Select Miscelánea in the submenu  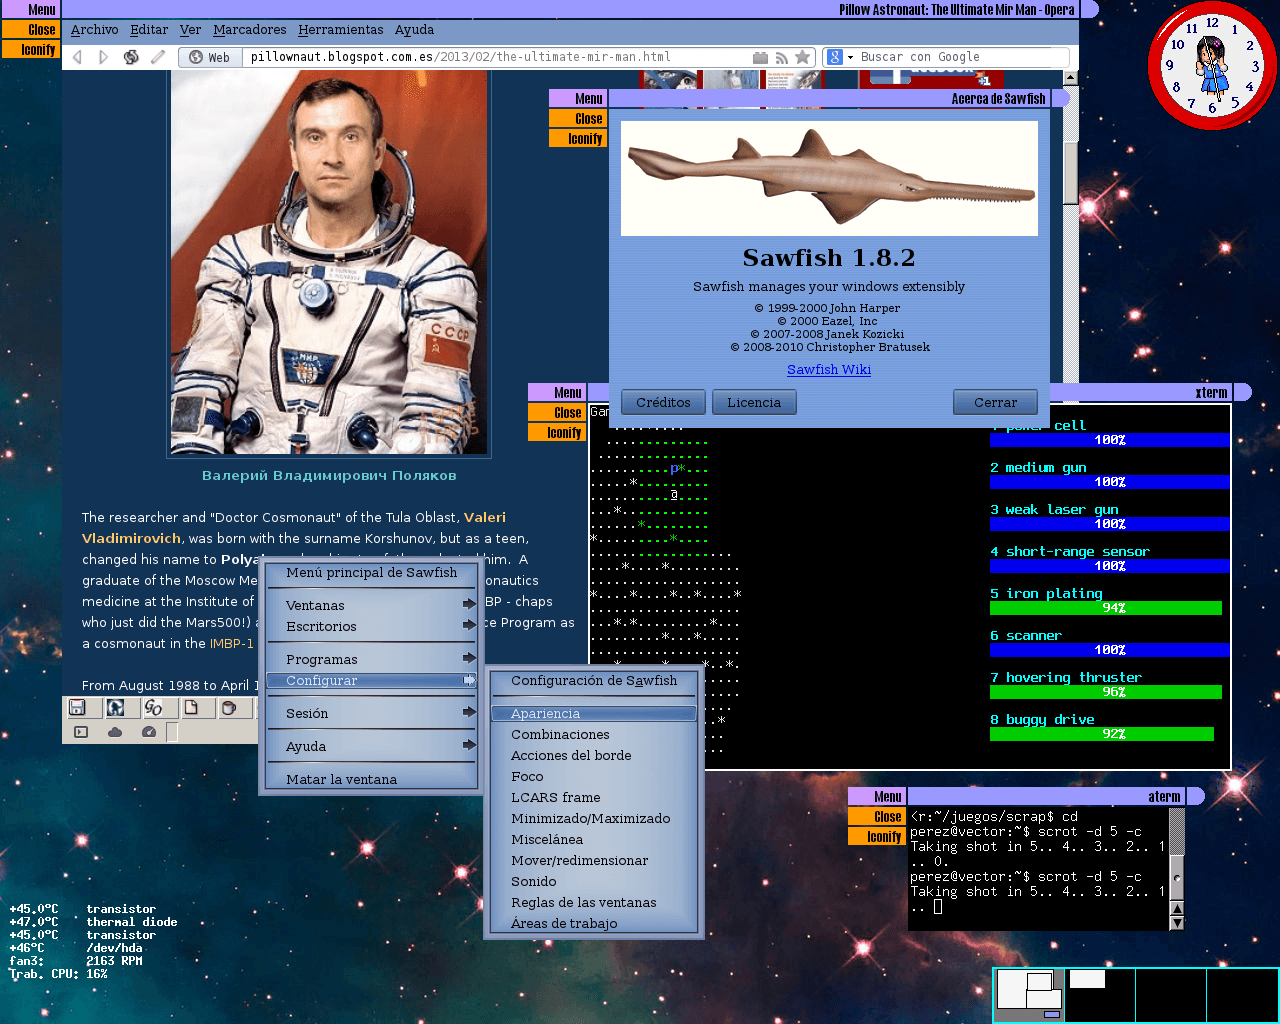tap(594, 839)
